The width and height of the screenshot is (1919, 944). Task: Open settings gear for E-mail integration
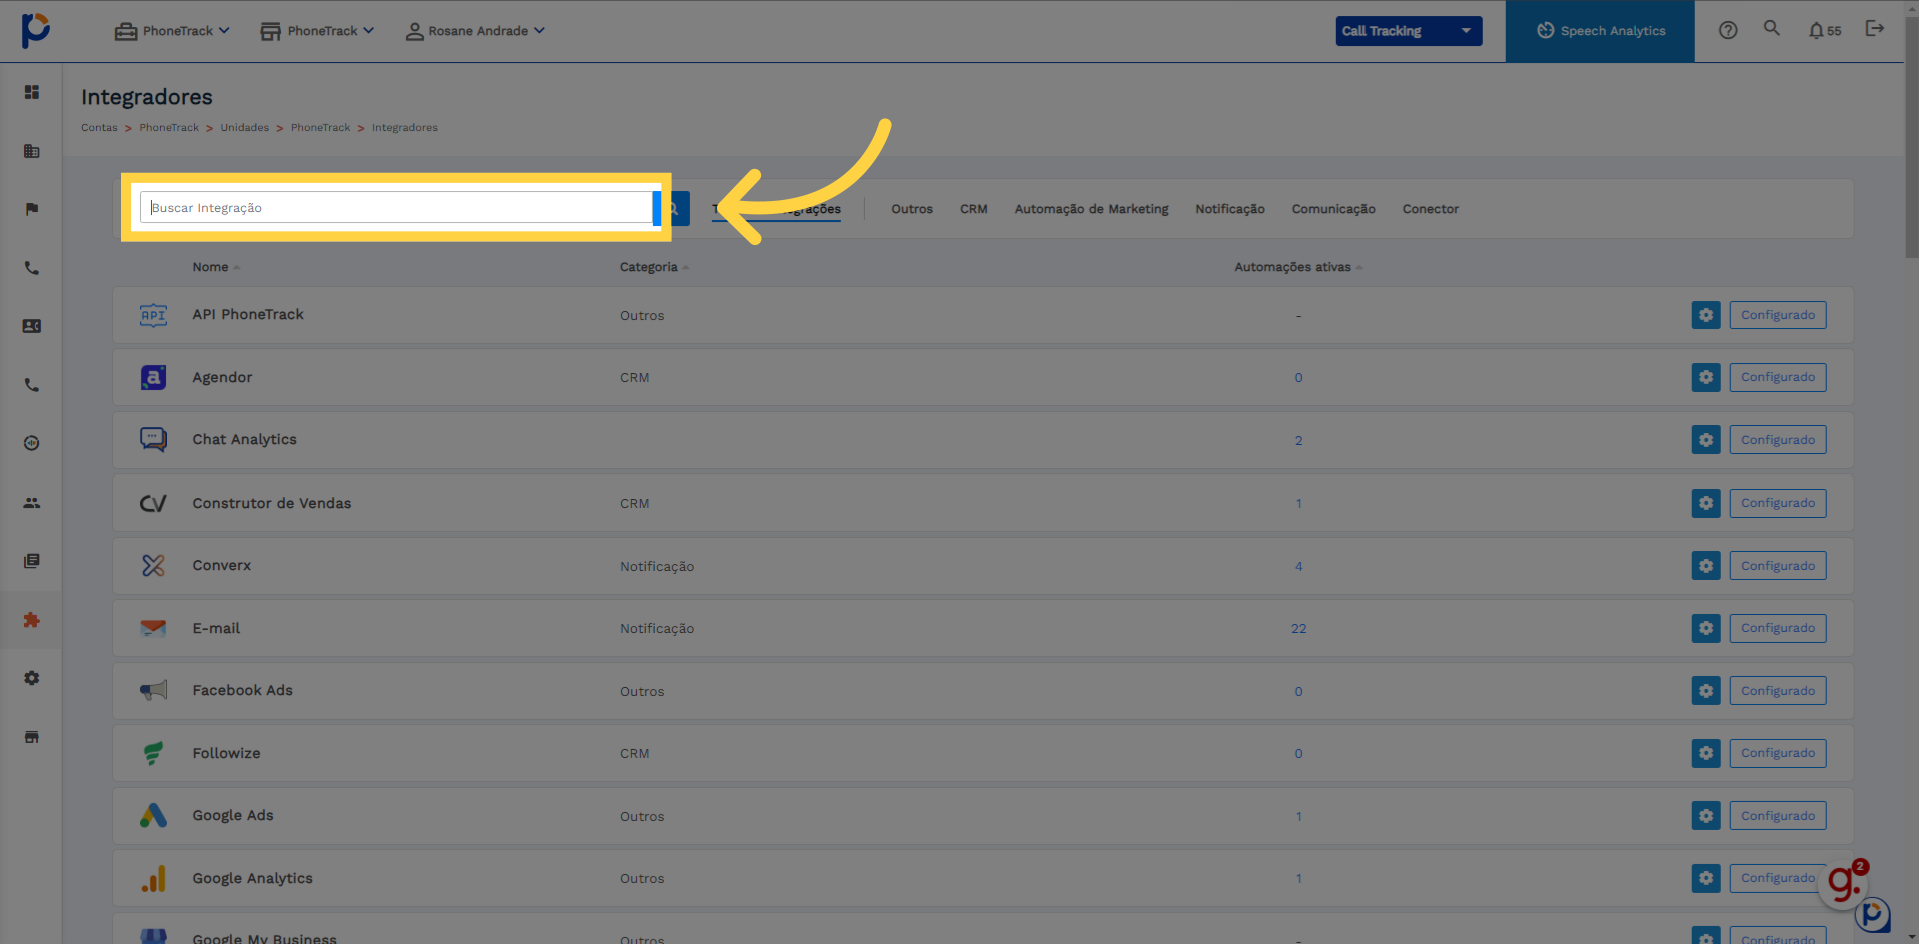point(1706,628)
